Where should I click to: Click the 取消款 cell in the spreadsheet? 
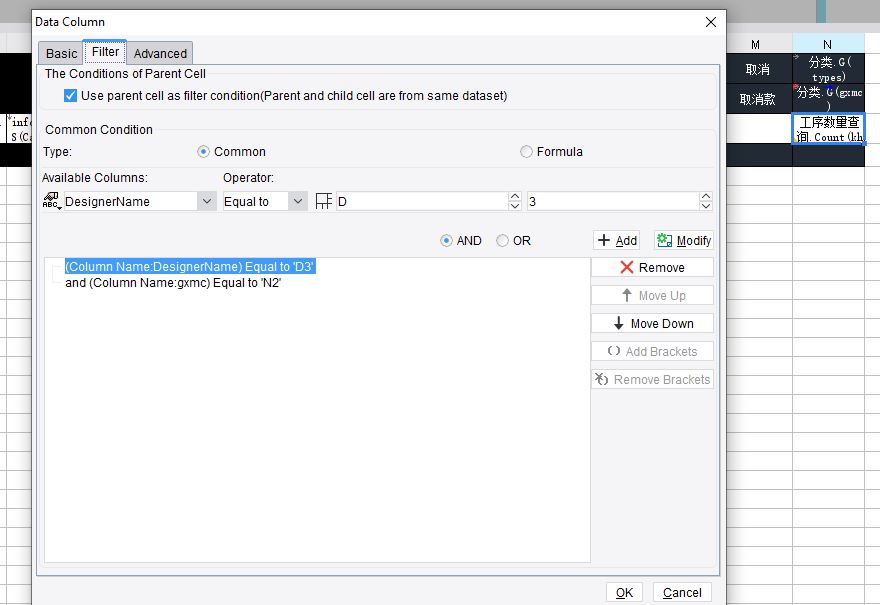pyautogui.click(x=758, y=99)
